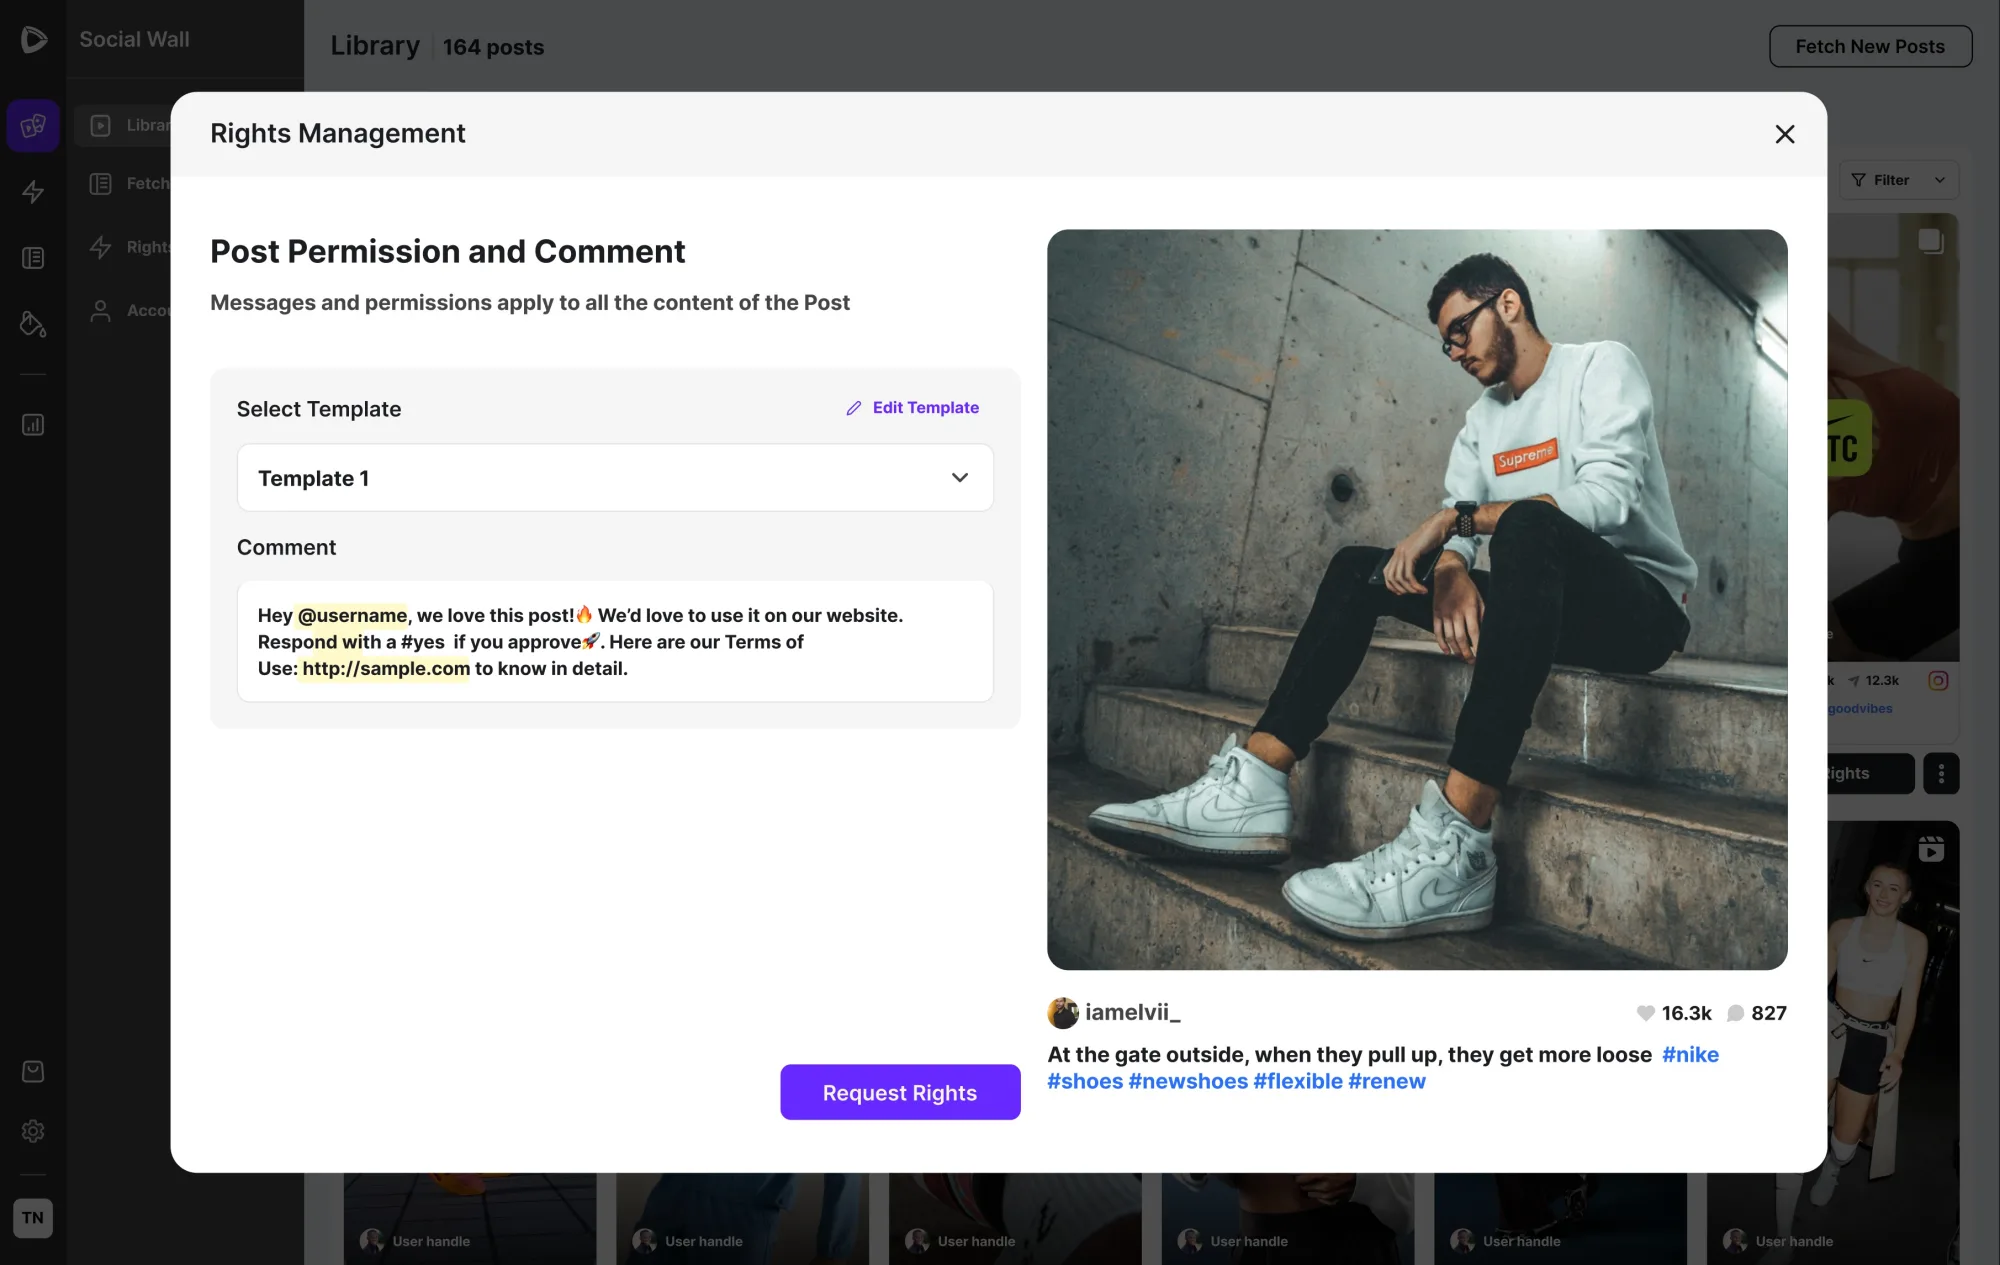Open the #flexible hashtag
The width and height of the screenshot is (2000, 1265).
click(x=1298, y=1081)
